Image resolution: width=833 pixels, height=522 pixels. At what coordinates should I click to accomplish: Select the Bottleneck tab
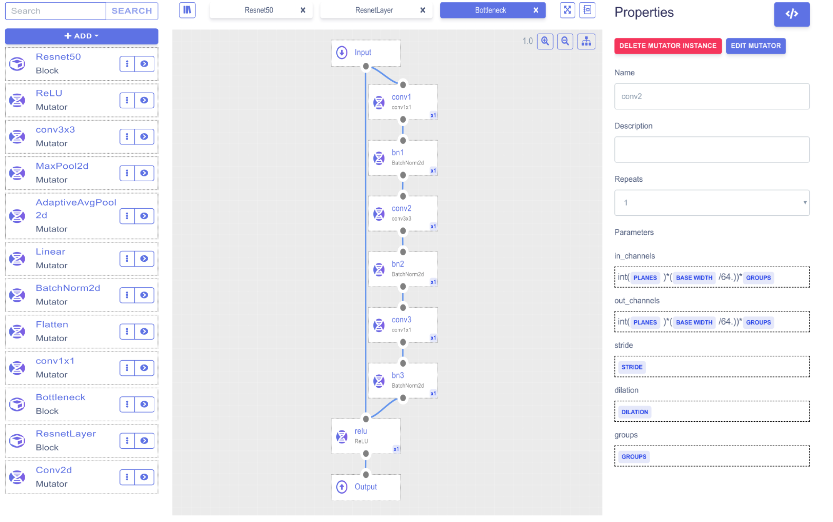[x=490, y=10]
